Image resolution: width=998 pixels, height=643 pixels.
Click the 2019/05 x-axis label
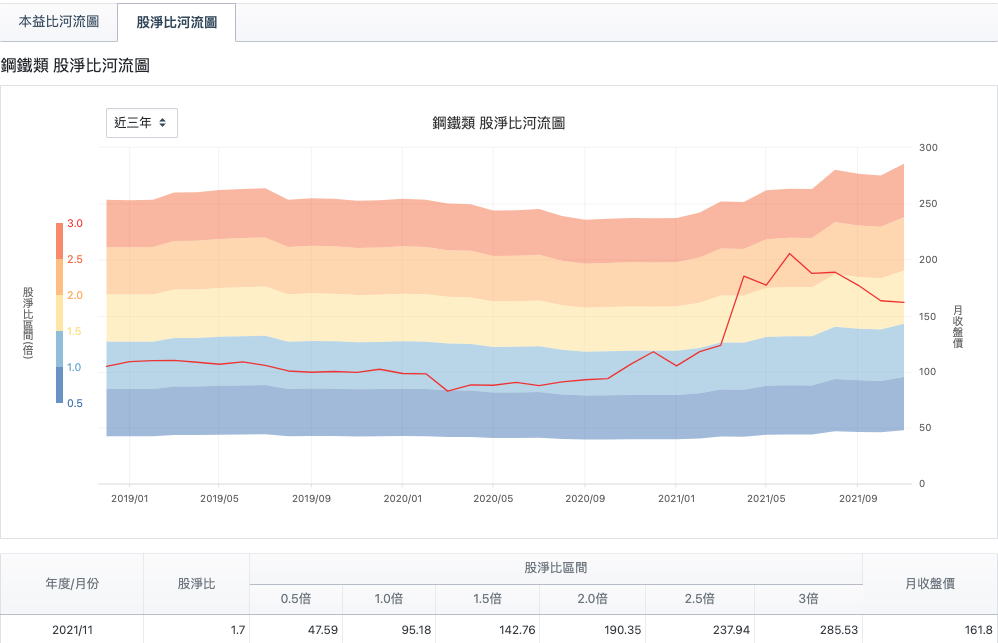(219, 498)
